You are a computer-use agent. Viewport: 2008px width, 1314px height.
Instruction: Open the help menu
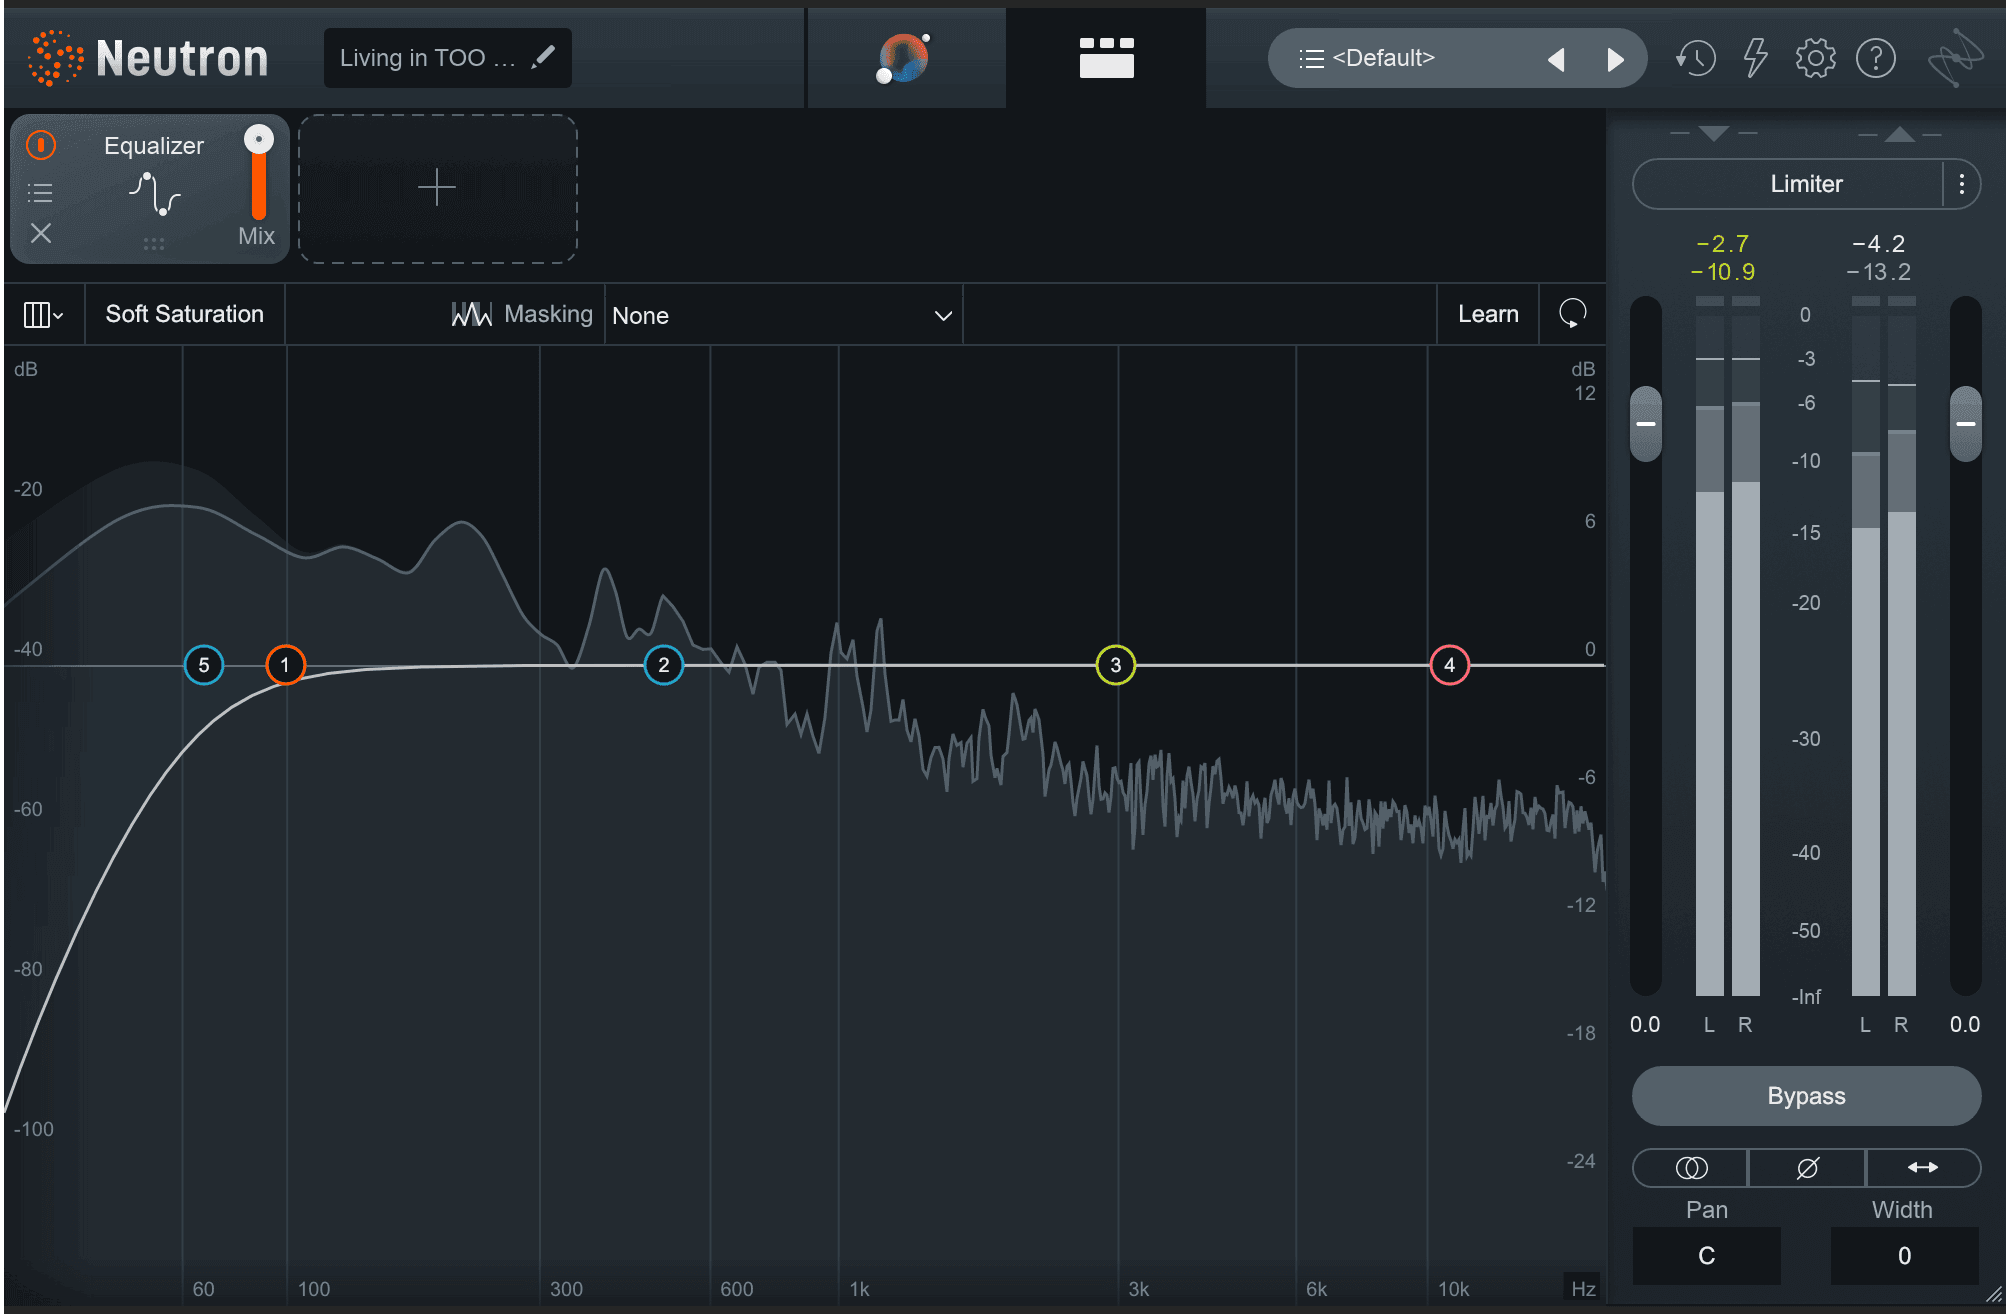click(1876, 58)
